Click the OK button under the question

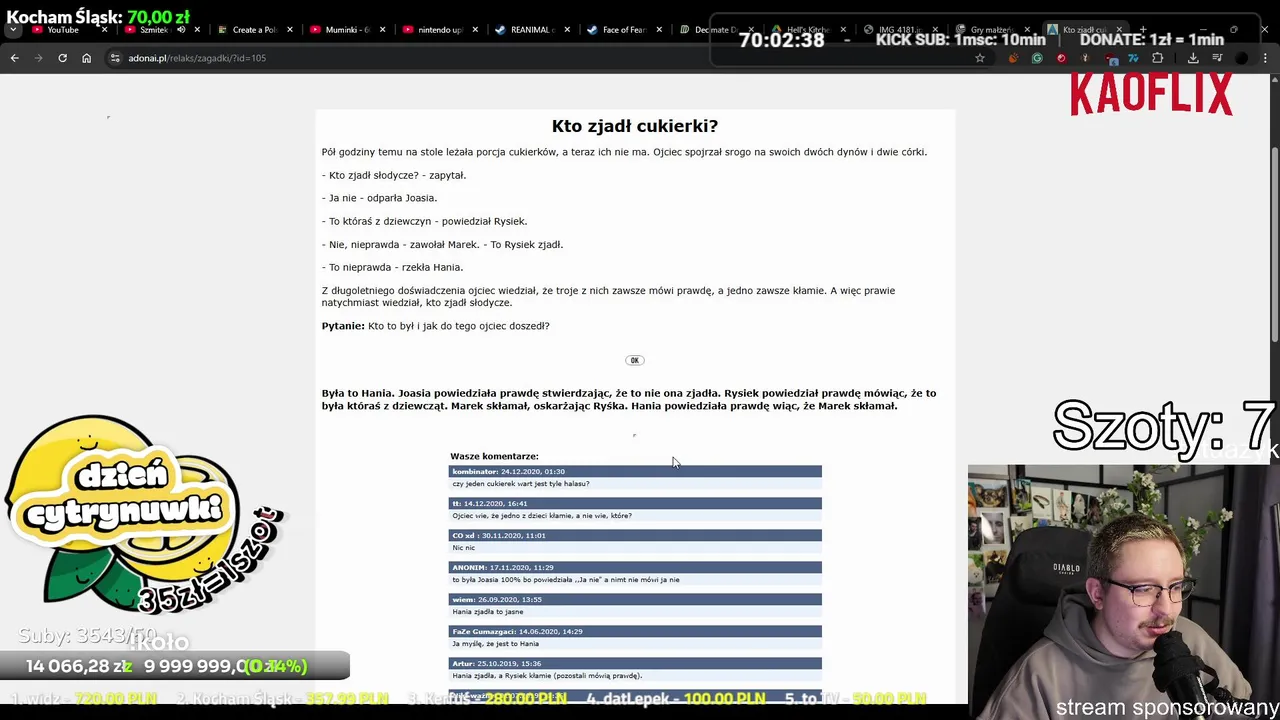pyautogui.click(x=634, y=360)
